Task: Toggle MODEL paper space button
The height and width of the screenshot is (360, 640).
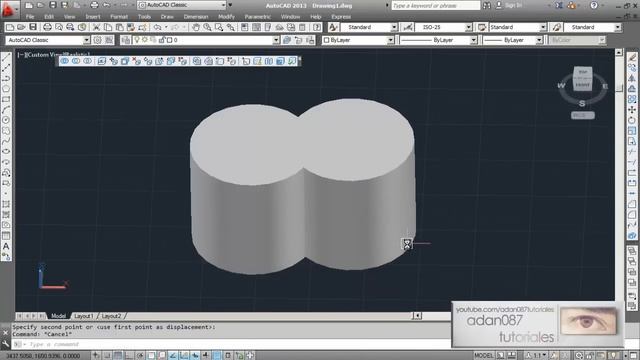Action: (484, 356)
